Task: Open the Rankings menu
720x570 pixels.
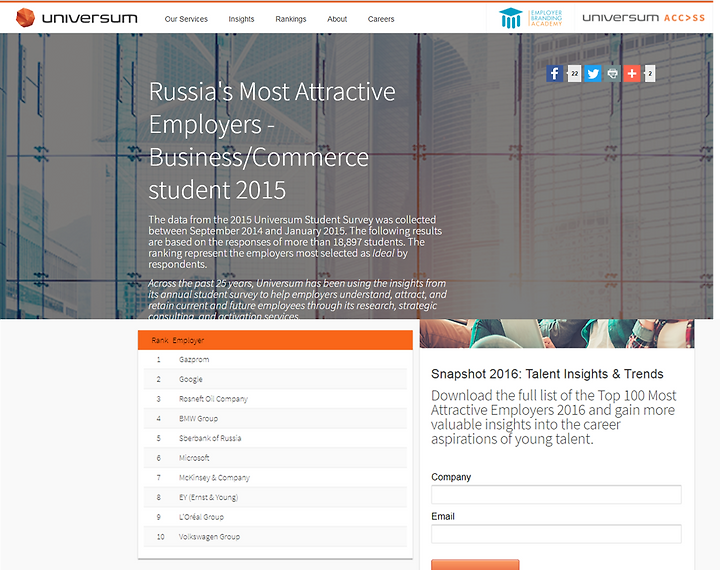Action: point(291,19)
